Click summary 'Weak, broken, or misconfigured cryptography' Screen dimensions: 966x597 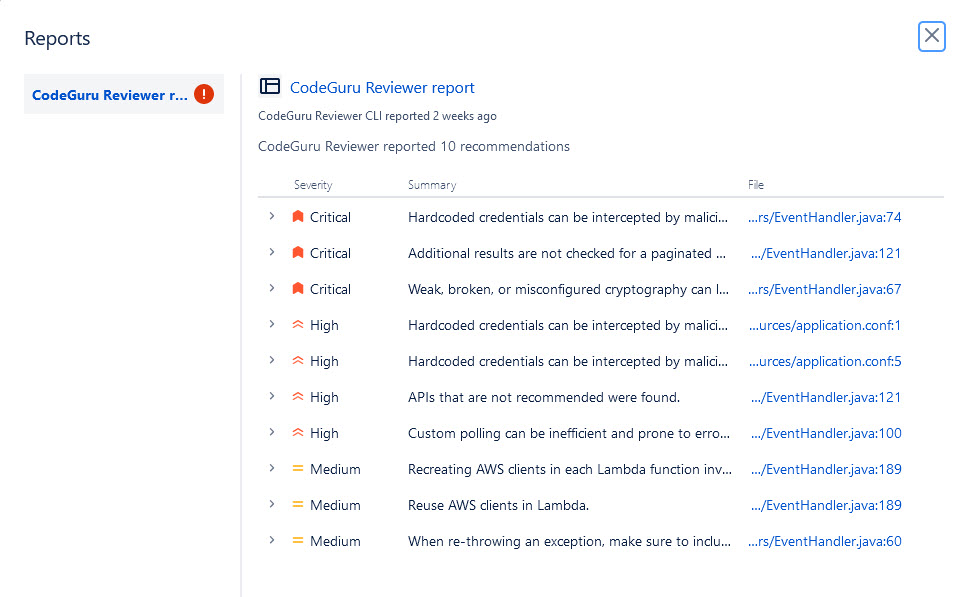click(568, 289)
